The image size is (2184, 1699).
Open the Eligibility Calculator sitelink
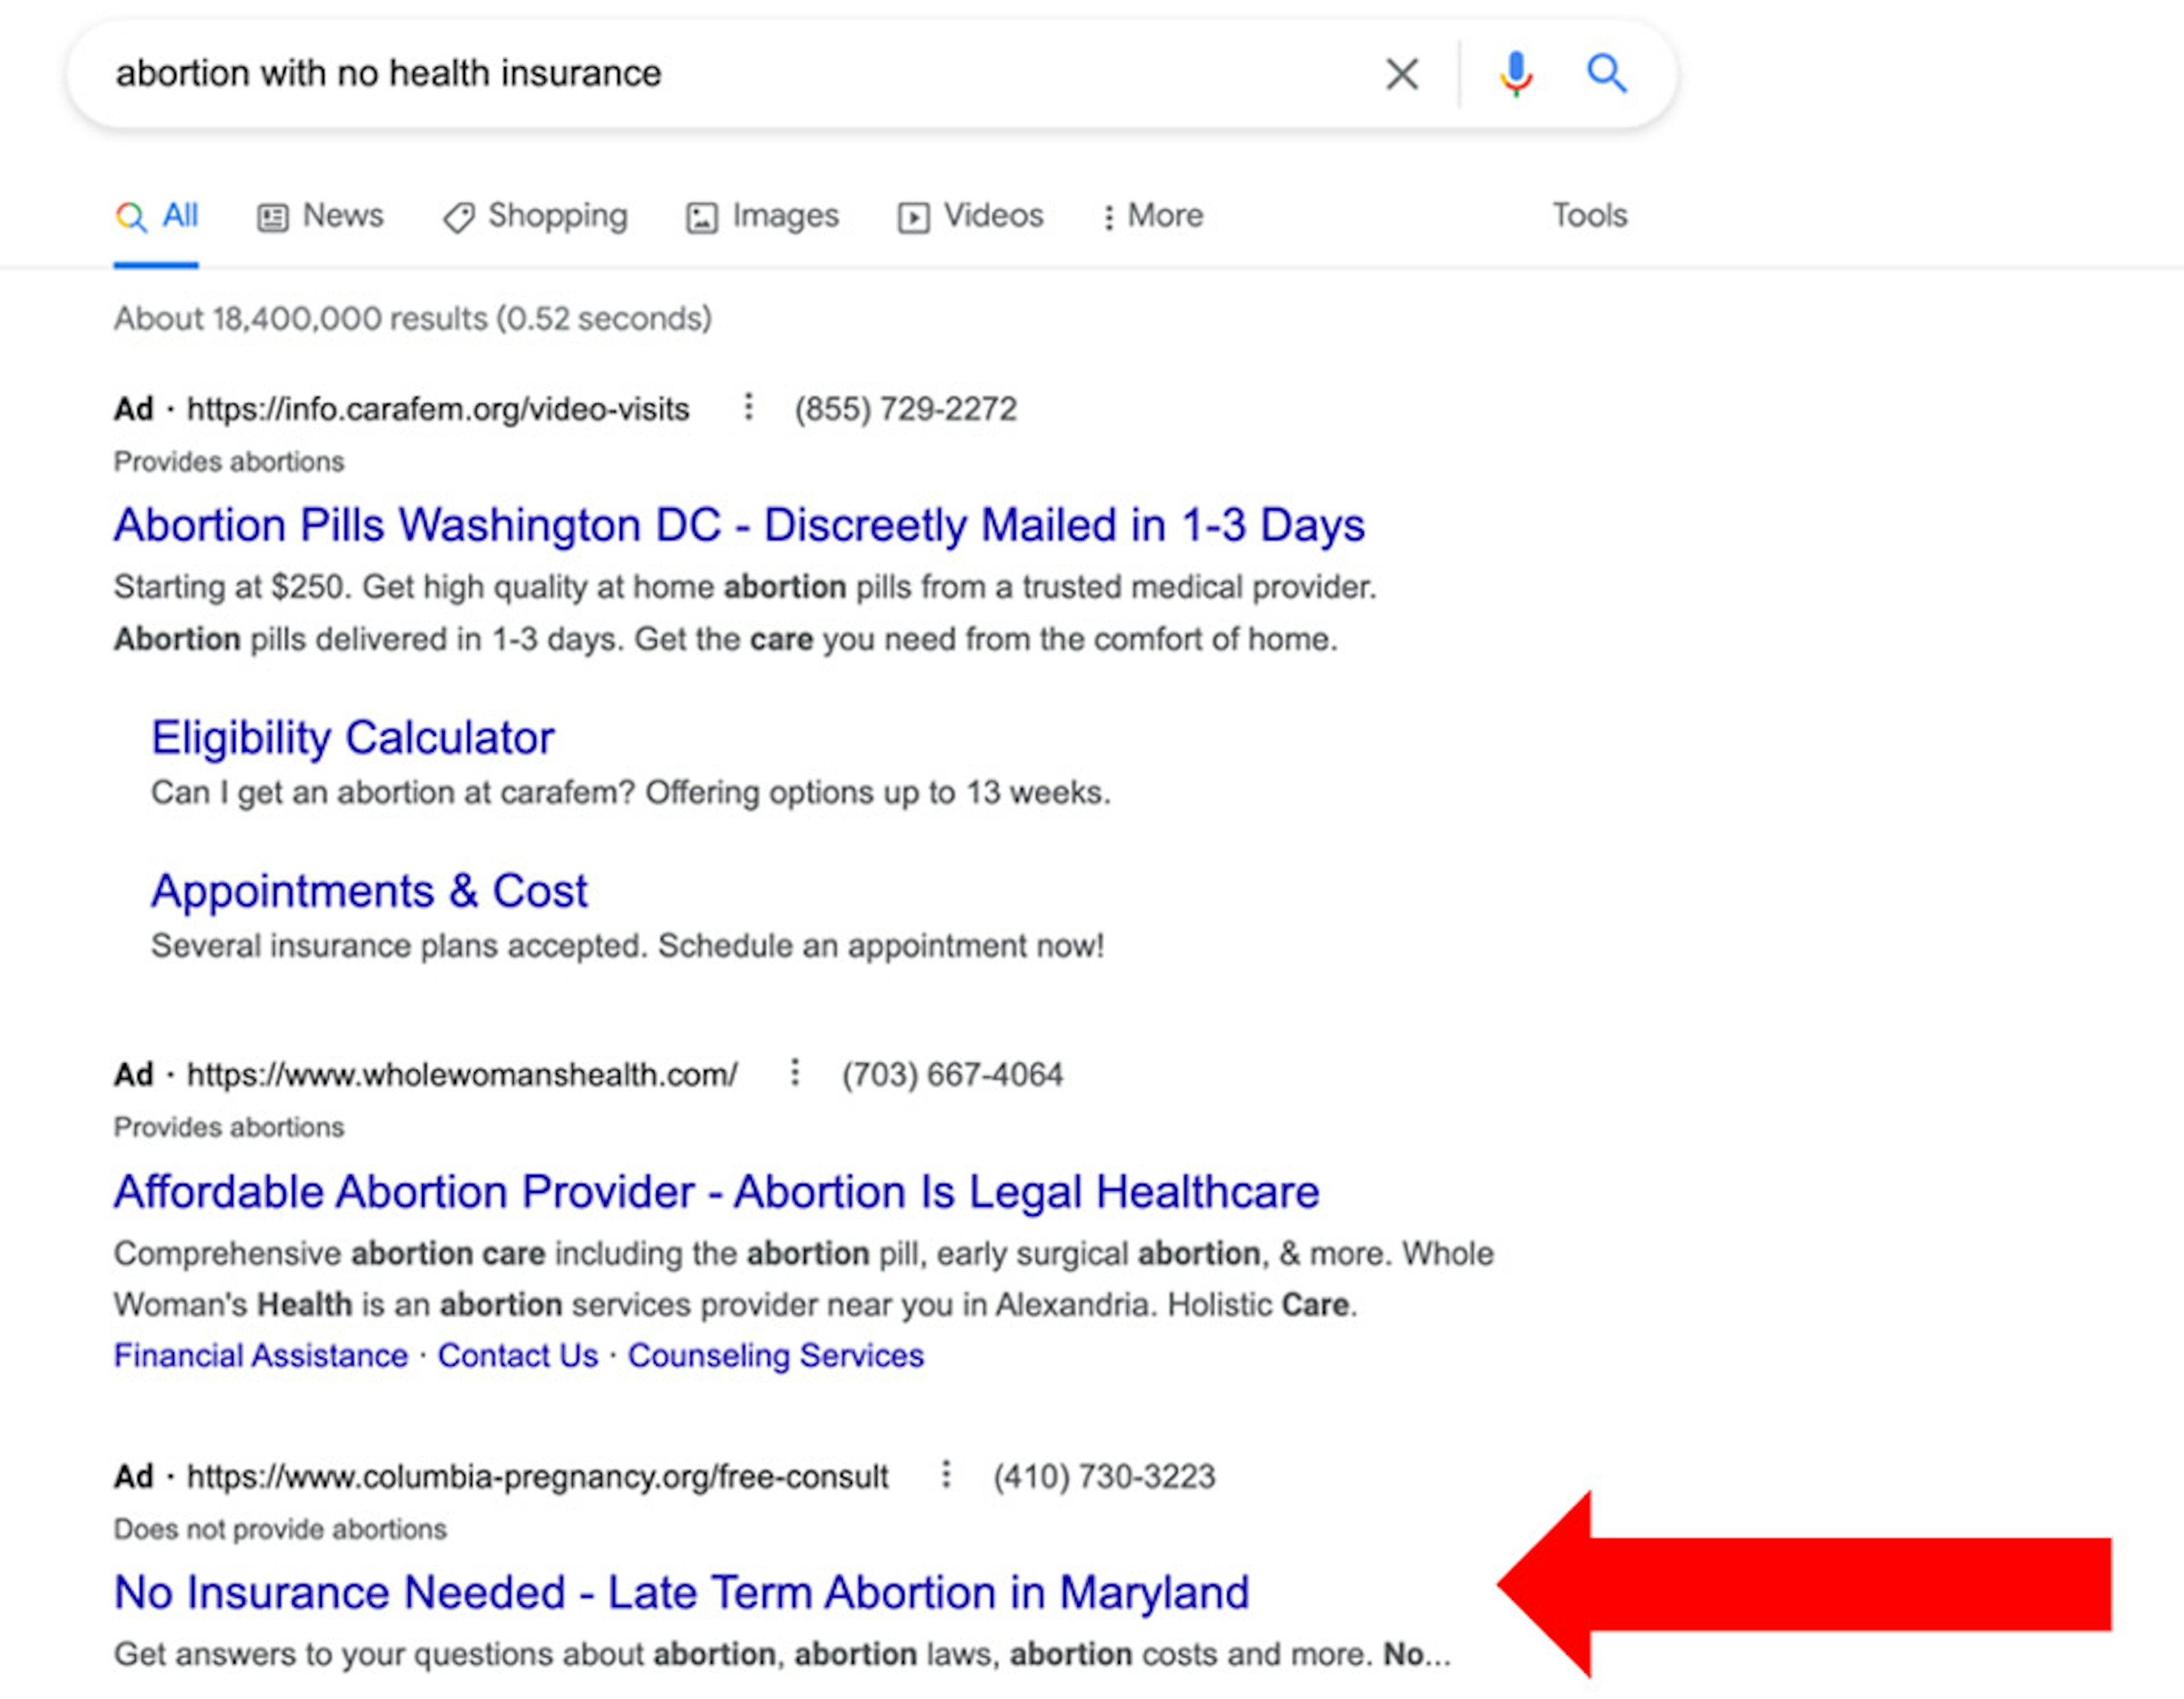(x=352, y=739)
